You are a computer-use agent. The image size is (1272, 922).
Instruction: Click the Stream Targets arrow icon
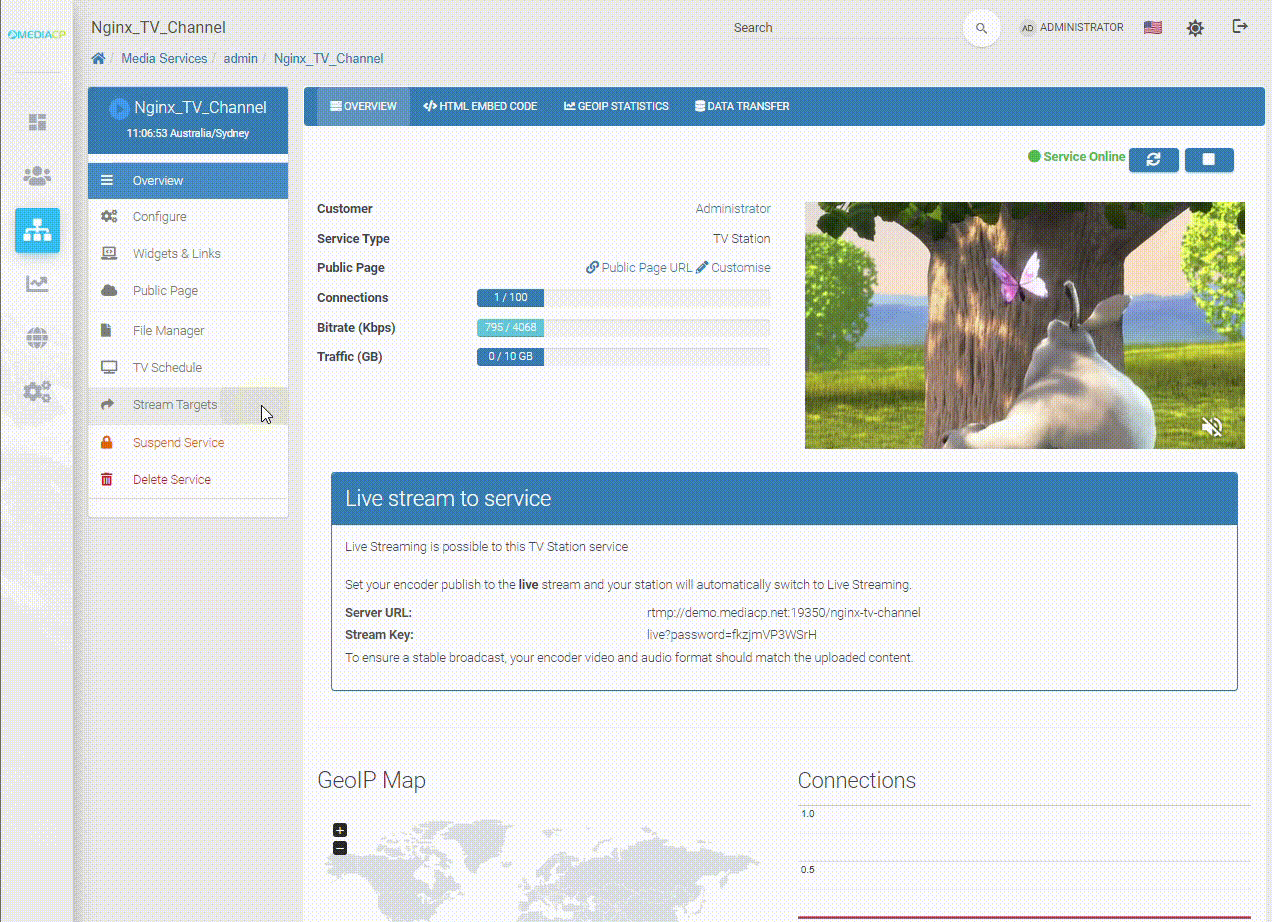(108, 404)
